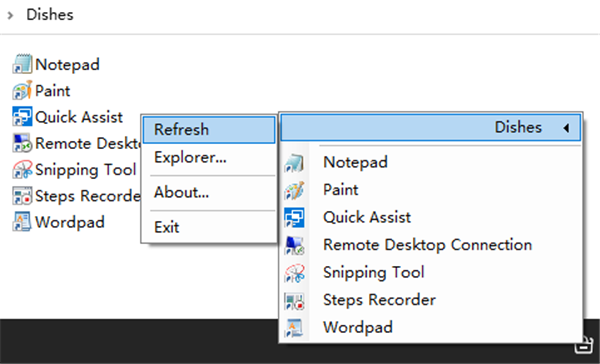Click the Notepad shortcut icon in folder list
This screenshot has height=364, width=600.
[x=22, y=64]
